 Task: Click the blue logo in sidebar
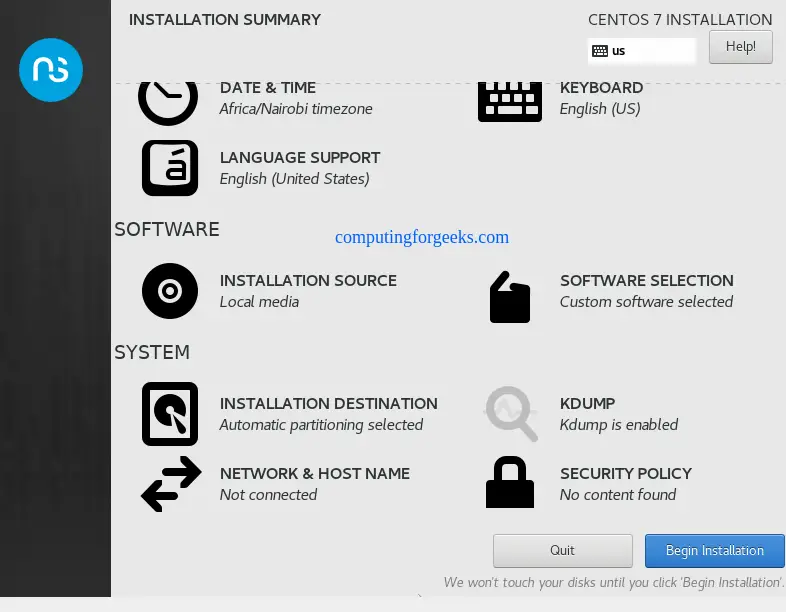(x=51, y=70)
